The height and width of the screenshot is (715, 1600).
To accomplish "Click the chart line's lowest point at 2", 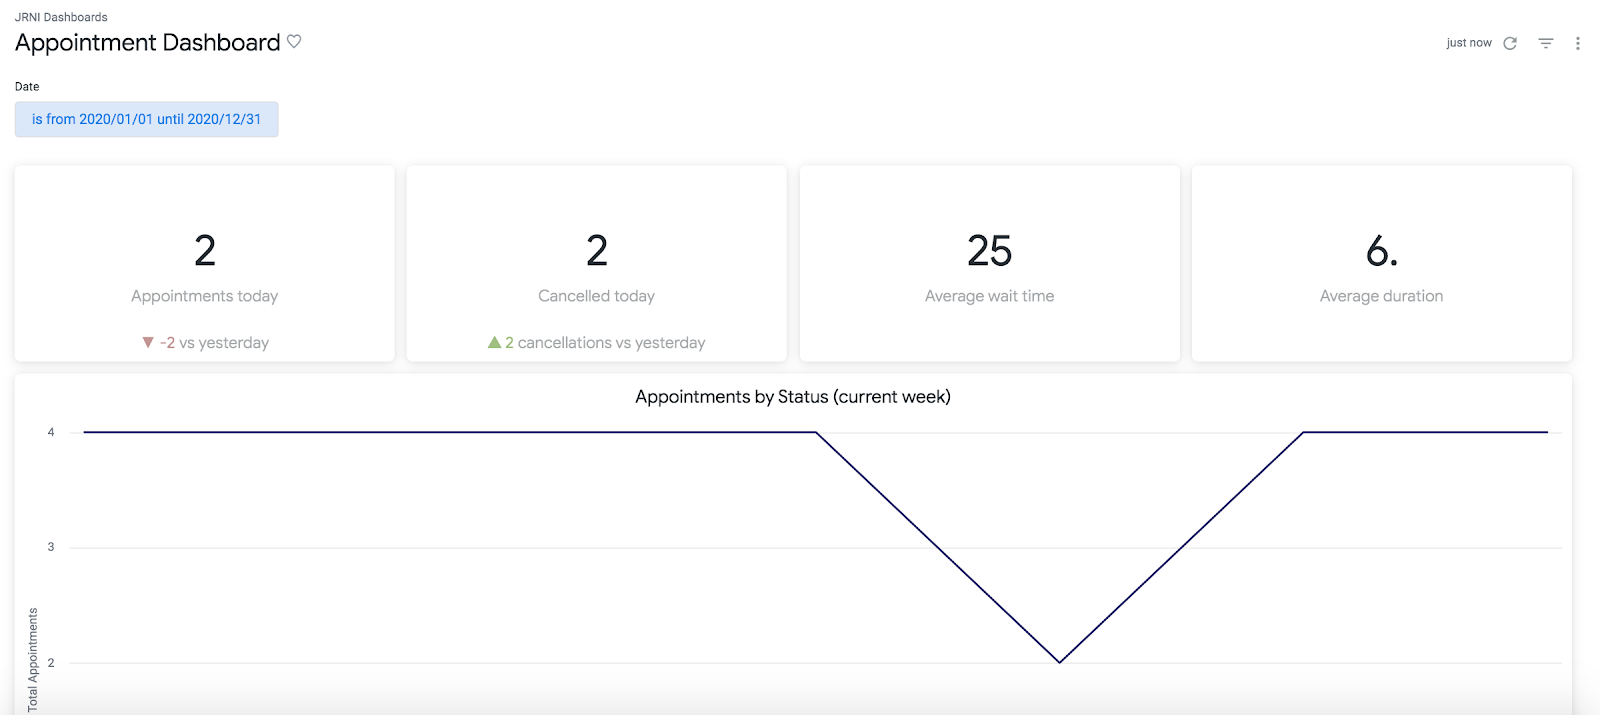I will [x=1059, y=662].
